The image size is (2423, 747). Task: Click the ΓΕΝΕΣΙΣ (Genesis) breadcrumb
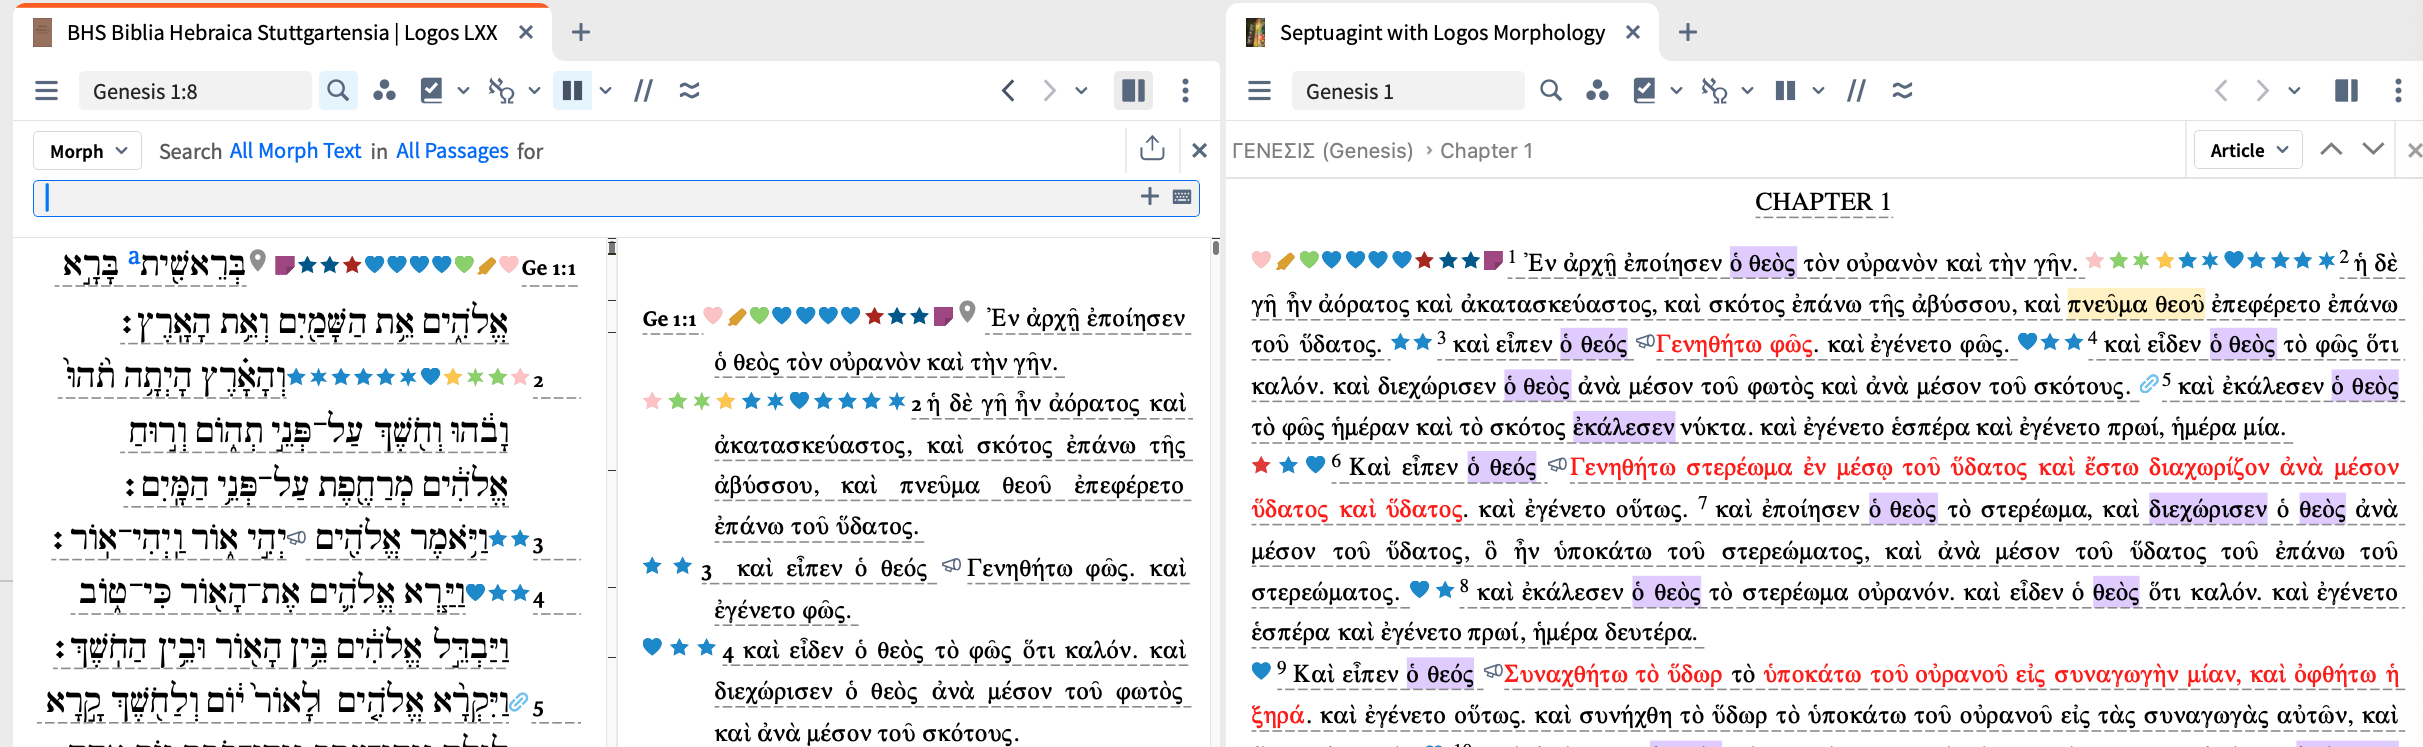coord(1322,151)
